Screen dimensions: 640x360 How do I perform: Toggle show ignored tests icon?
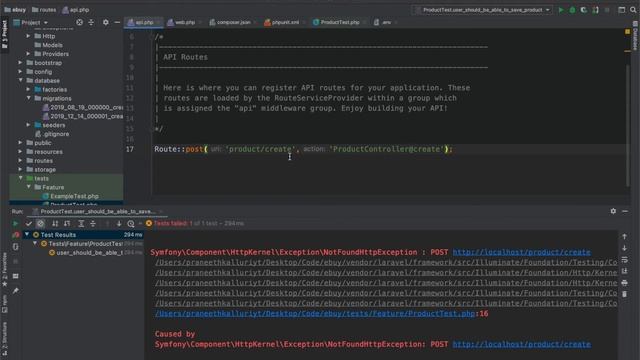pyautogui.click(x=40, y=223)
